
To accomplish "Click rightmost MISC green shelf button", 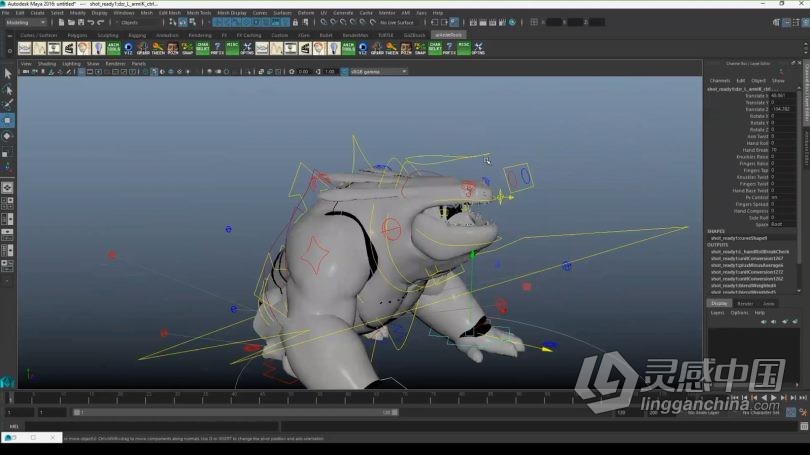I will [464, 49].
